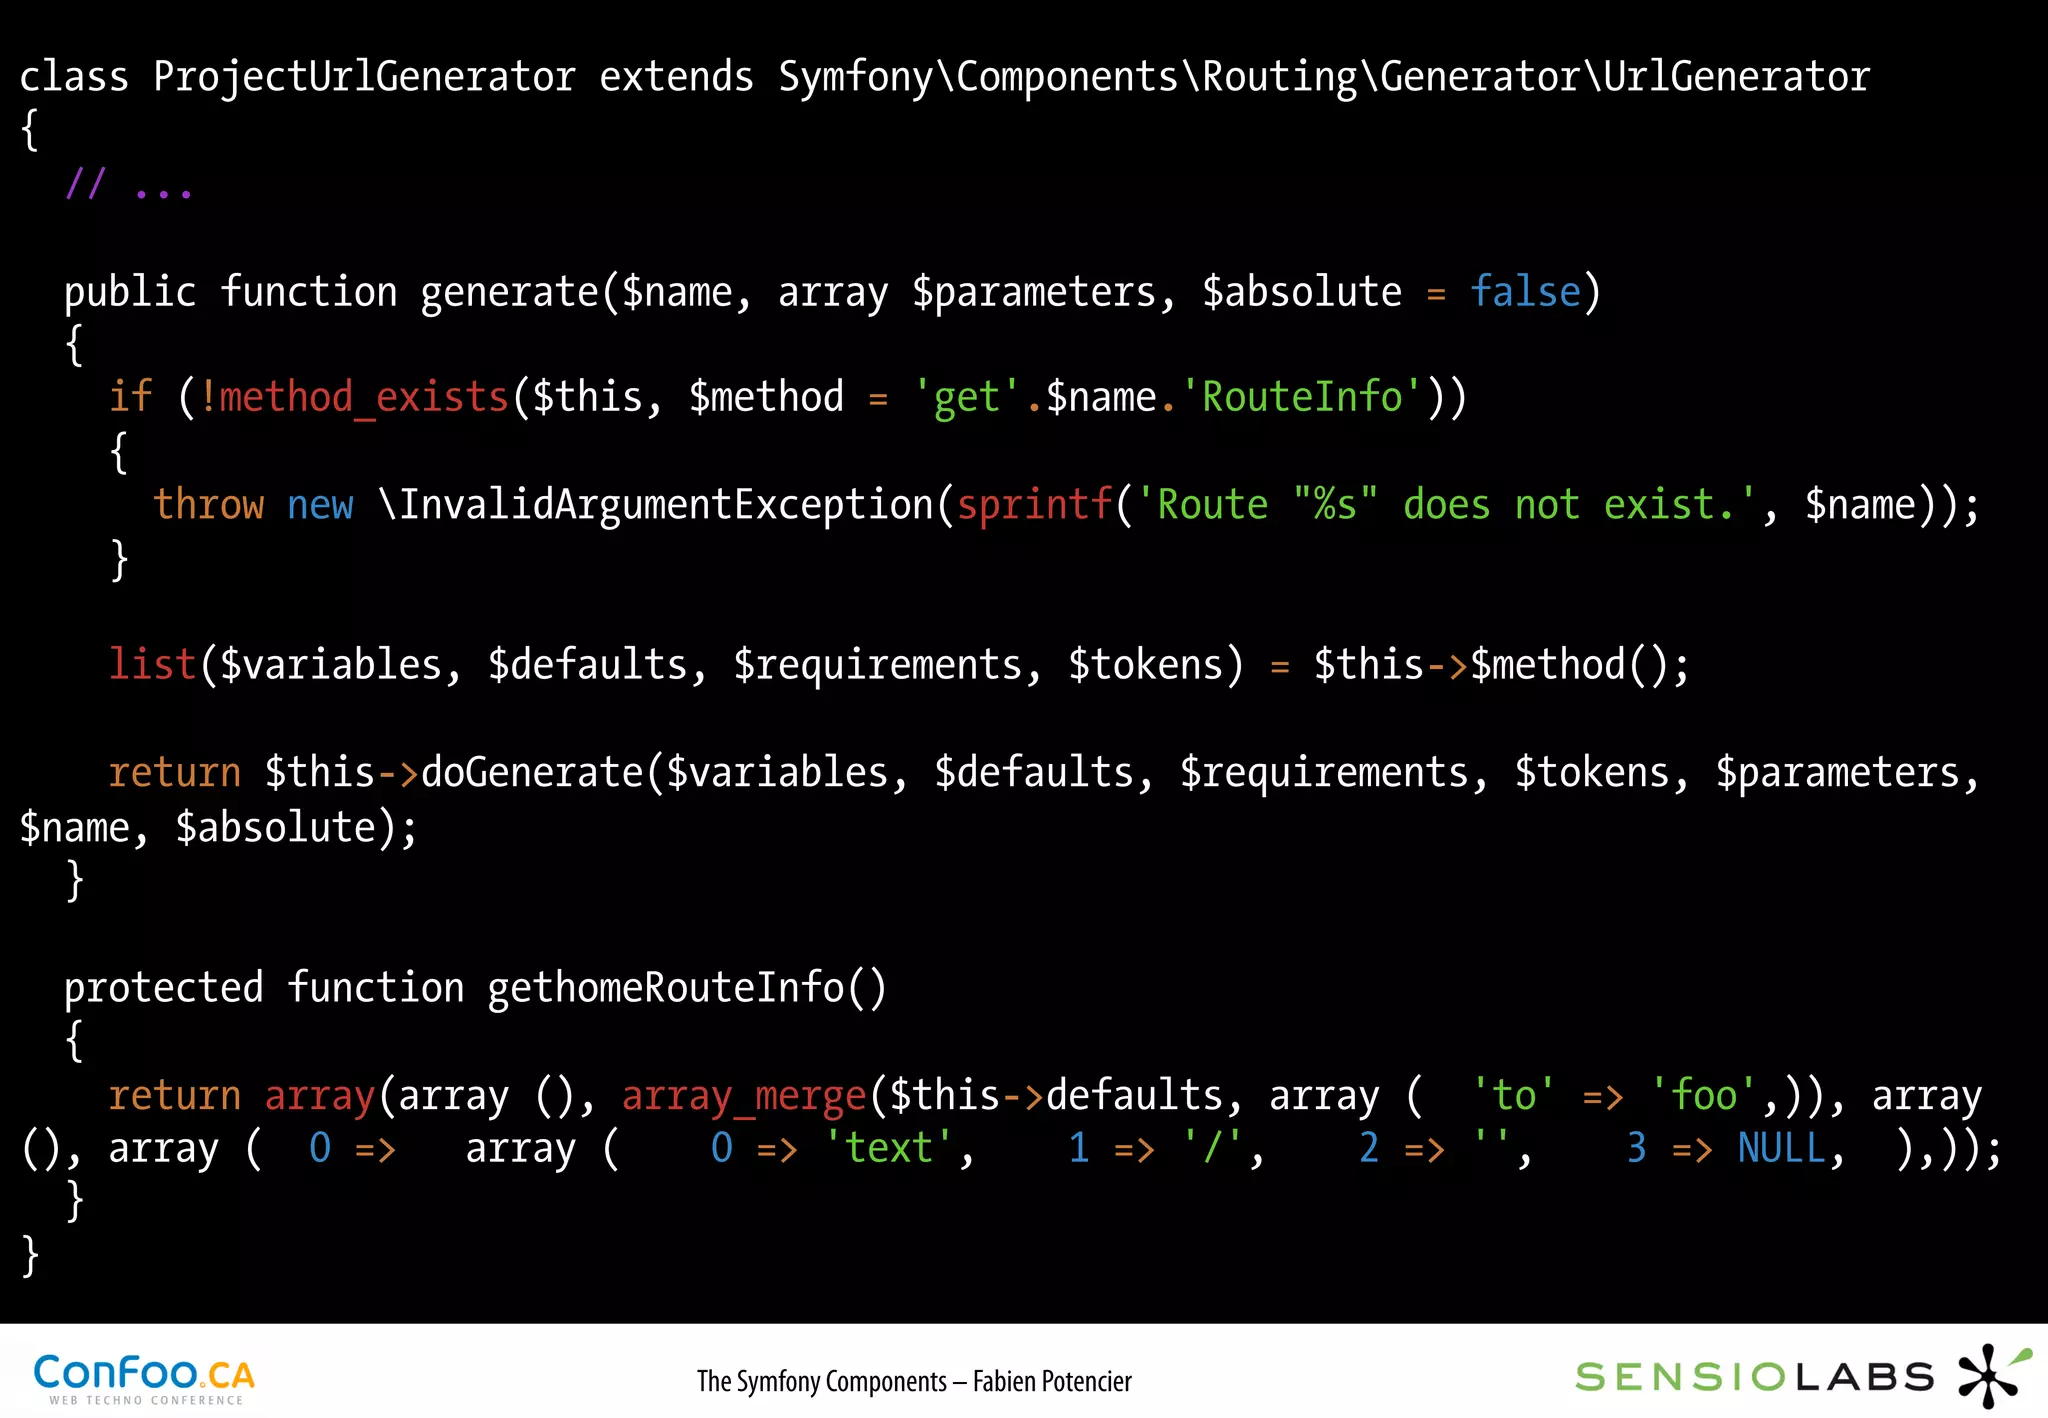Click the purple '// ...' comment
The height and width of the screenshot is (1418, 2048).
(x=128, y=185)
